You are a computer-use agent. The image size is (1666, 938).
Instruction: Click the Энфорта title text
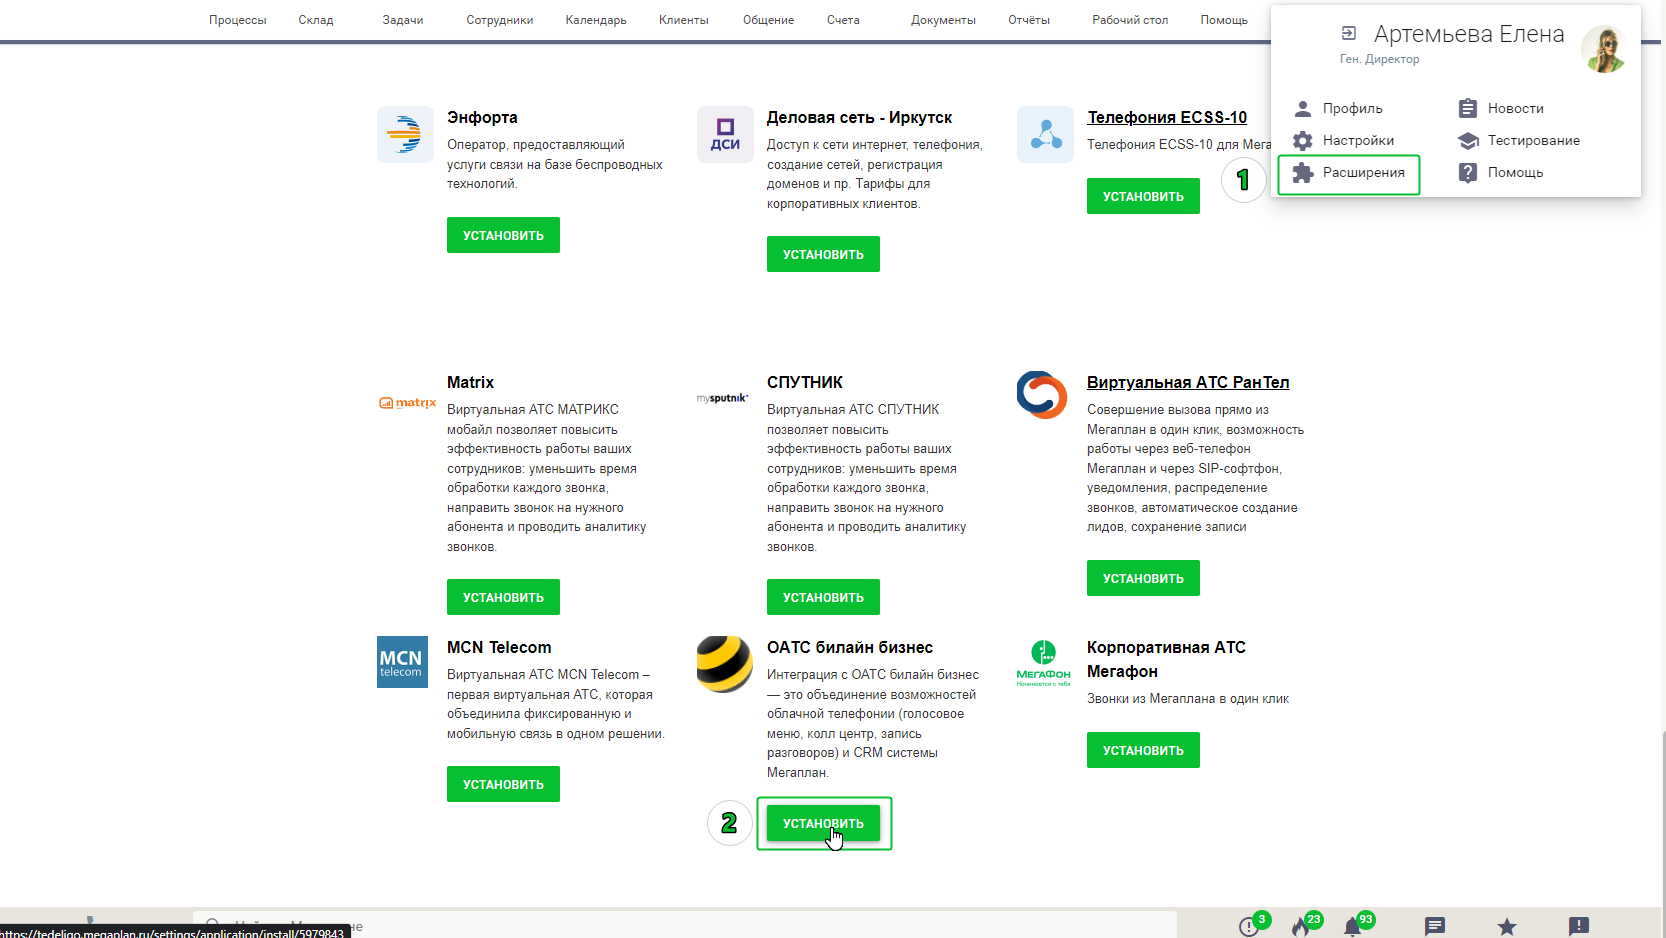(482, 117)
